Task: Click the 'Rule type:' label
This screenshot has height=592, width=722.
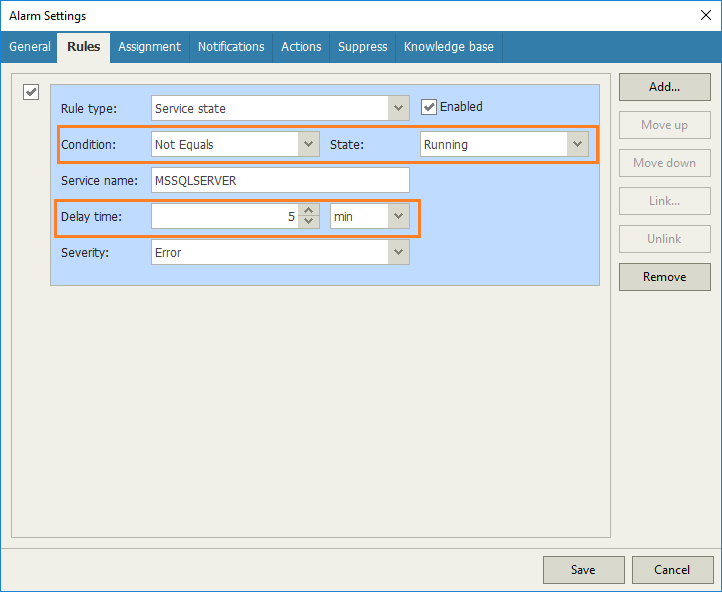Action: (x=89, y=109)
